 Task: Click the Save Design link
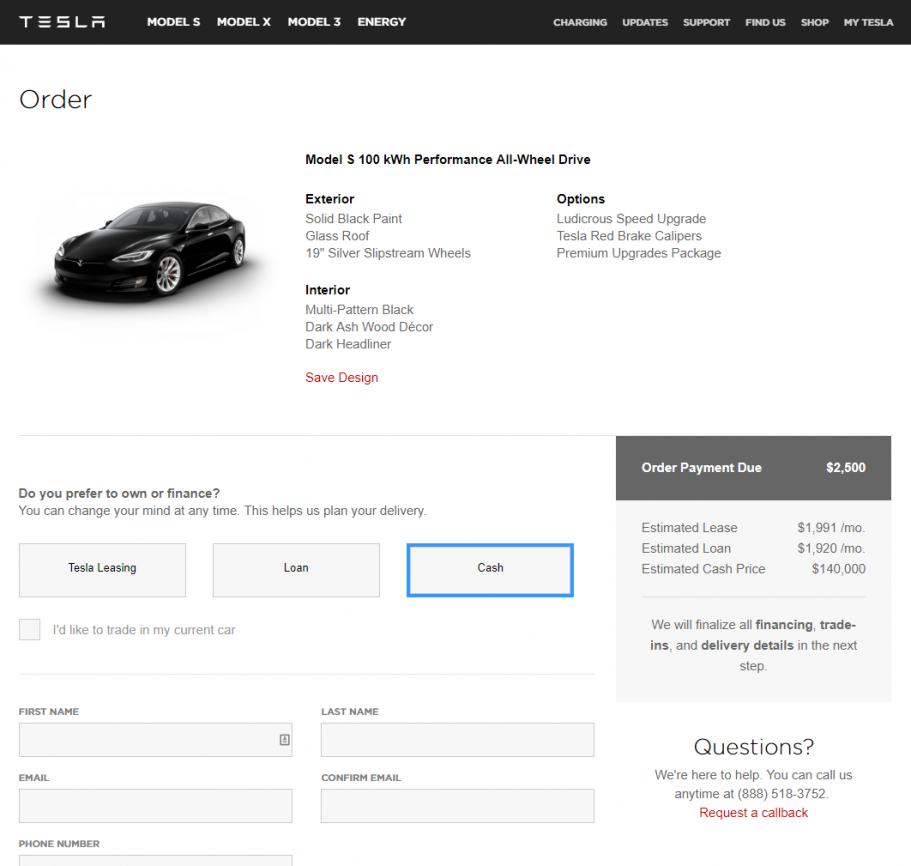click(342, 378)
